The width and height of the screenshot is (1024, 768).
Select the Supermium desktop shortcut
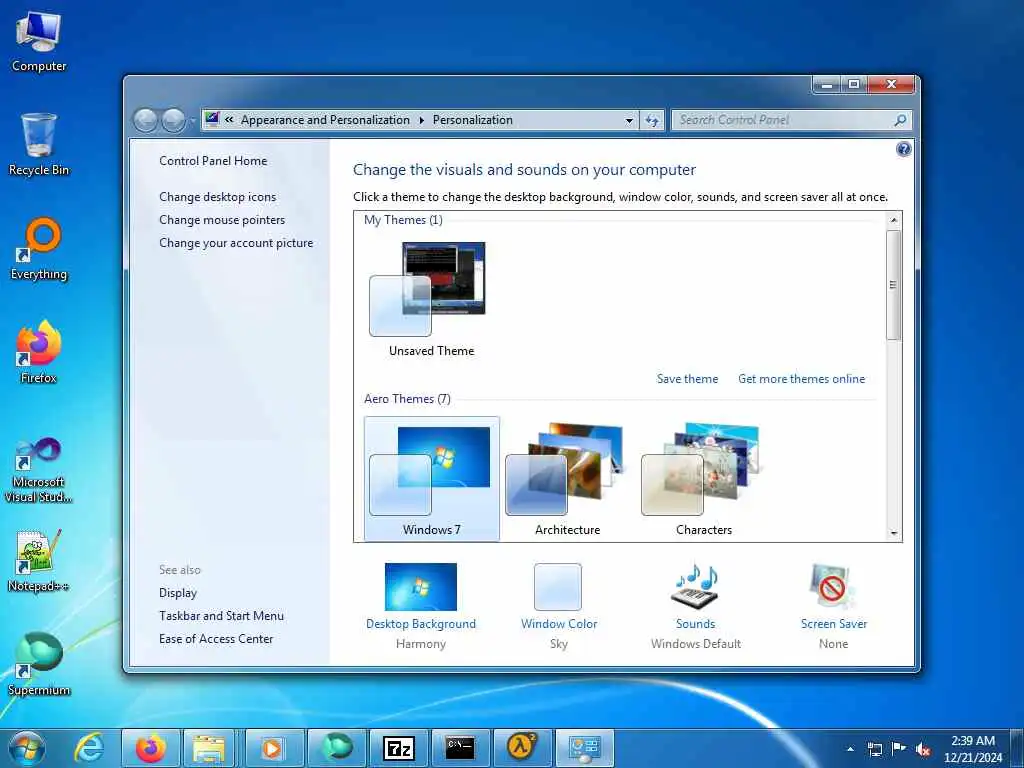(x=39, y=664)
